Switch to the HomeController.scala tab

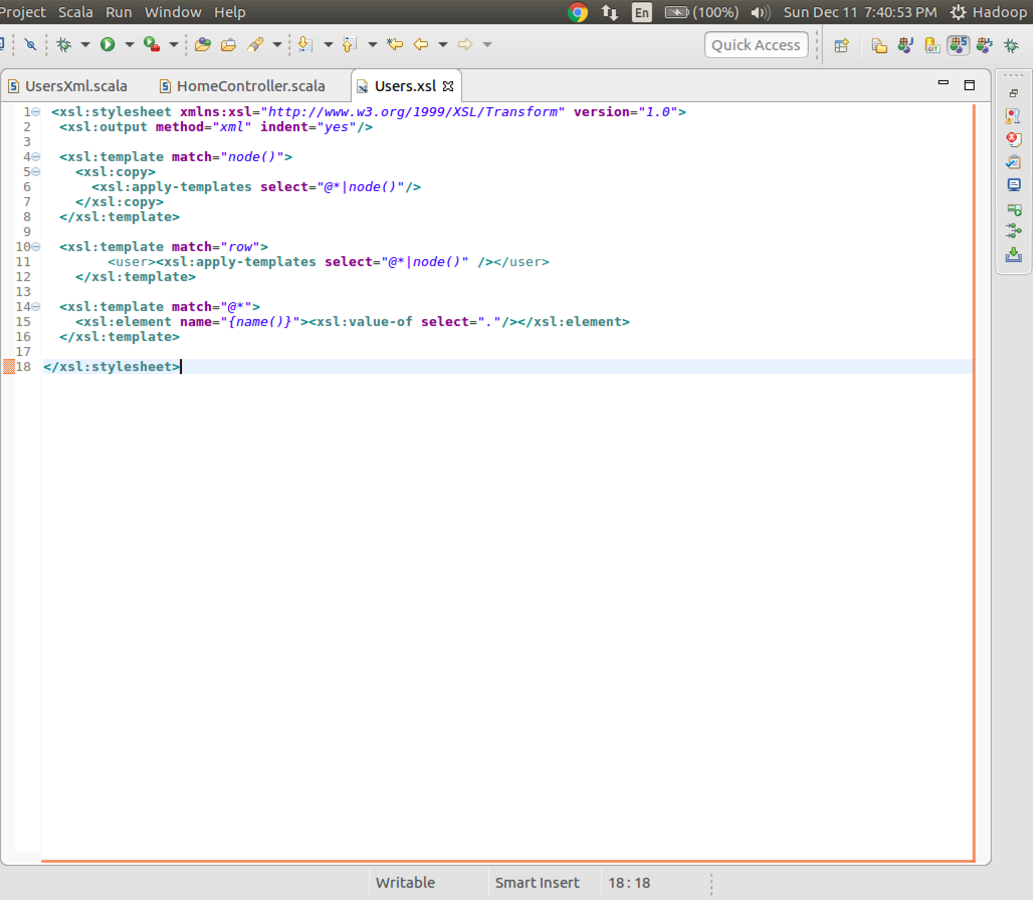[x=243, y=86]
